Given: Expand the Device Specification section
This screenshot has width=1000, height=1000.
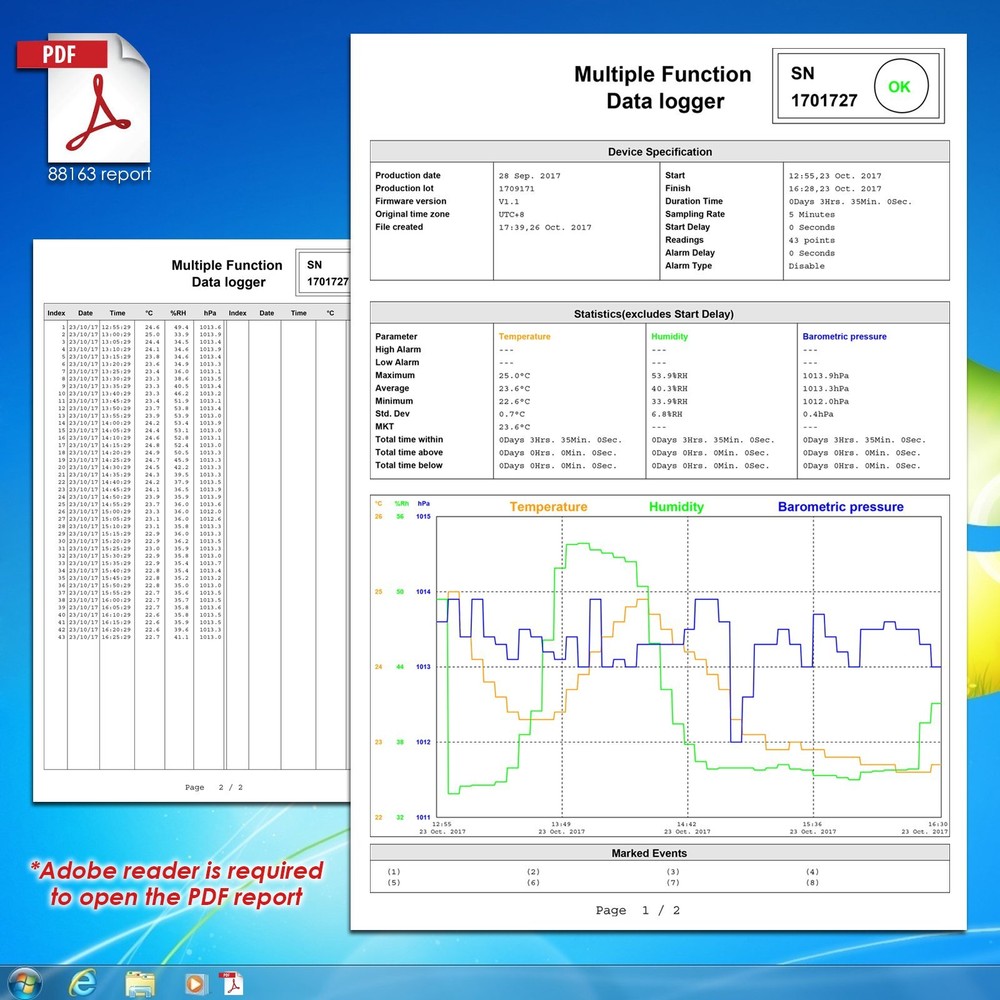Looking at the screenshot, I should [660, 151].
